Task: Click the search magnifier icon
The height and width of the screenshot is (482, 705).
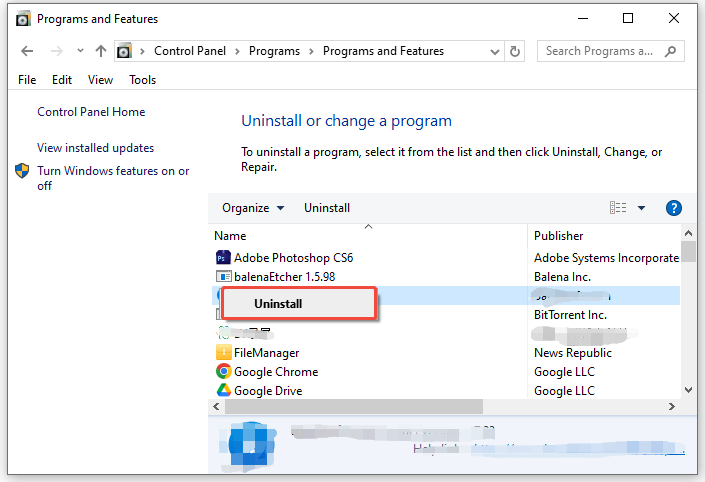Action: 670,51
